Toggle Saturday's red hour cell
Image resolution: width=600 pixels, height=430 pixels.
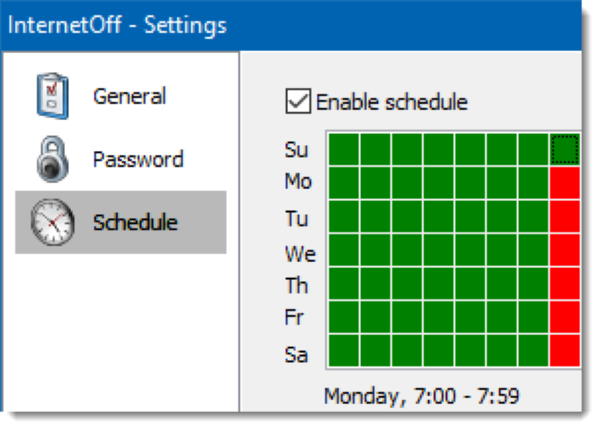click(x=565, y=351)
